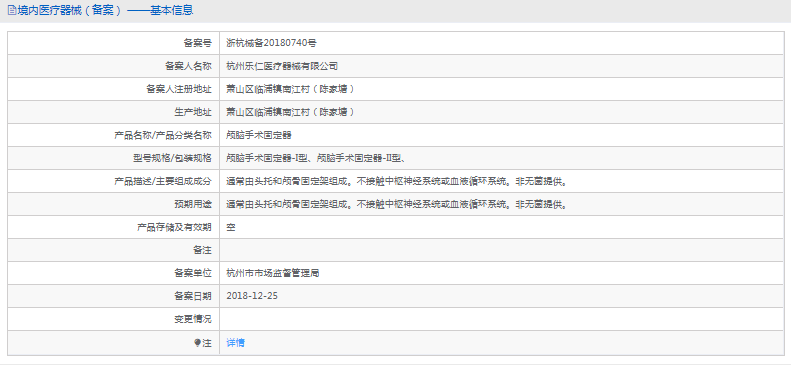Select the description text in 产品描述/主要组成成分 row
The width and height of the screenshot is (791, 365).
(x=398, y=181)
